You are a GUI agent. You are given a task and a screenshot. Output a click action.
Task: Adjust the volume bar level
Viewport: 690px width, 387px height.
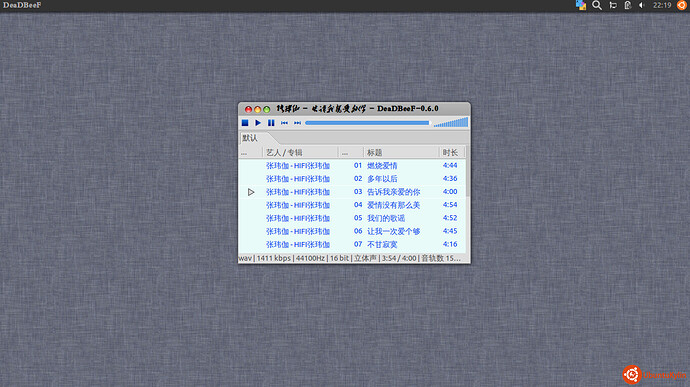click(x=451, y=122)
